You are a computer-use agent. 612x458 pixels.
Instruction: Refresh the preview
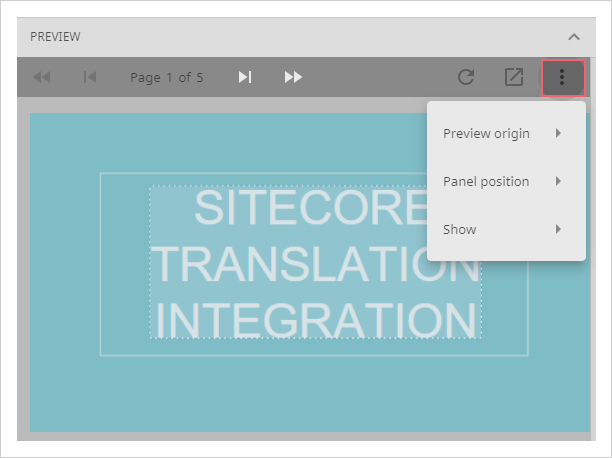(466, 77)
